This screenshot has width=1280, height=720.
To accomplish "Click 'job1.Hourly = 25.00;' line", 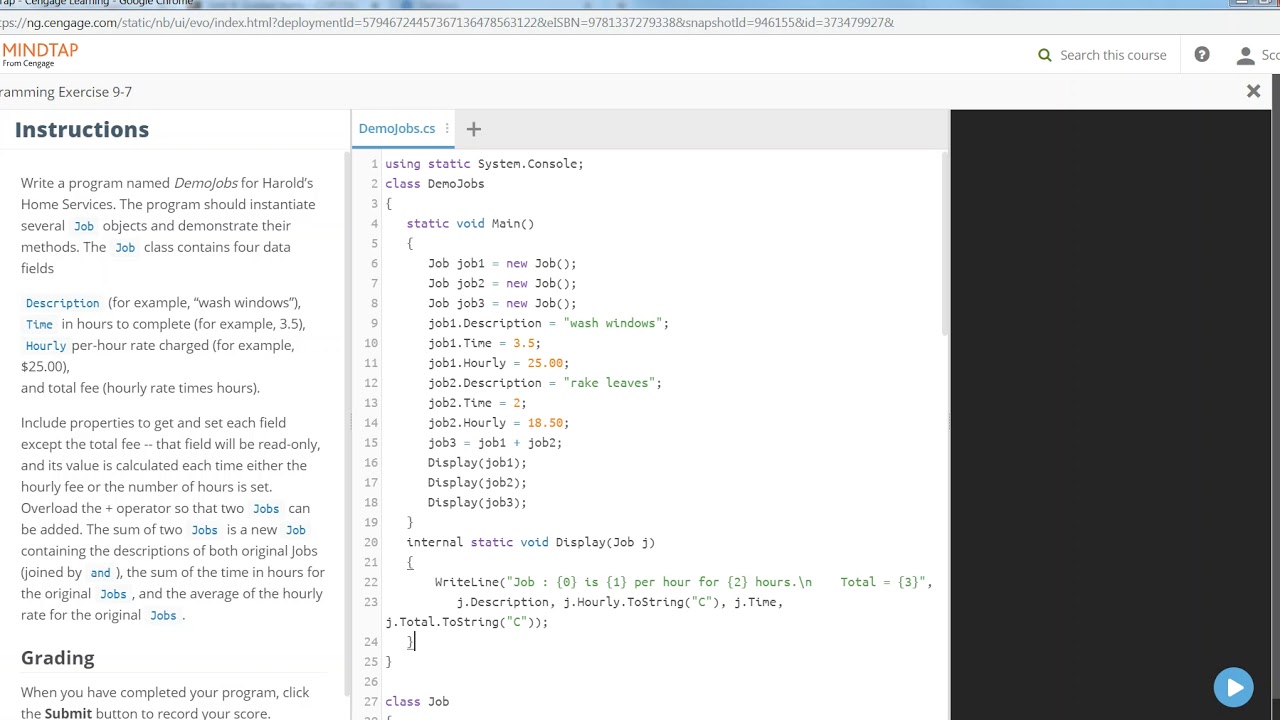I will pos(498,362).
